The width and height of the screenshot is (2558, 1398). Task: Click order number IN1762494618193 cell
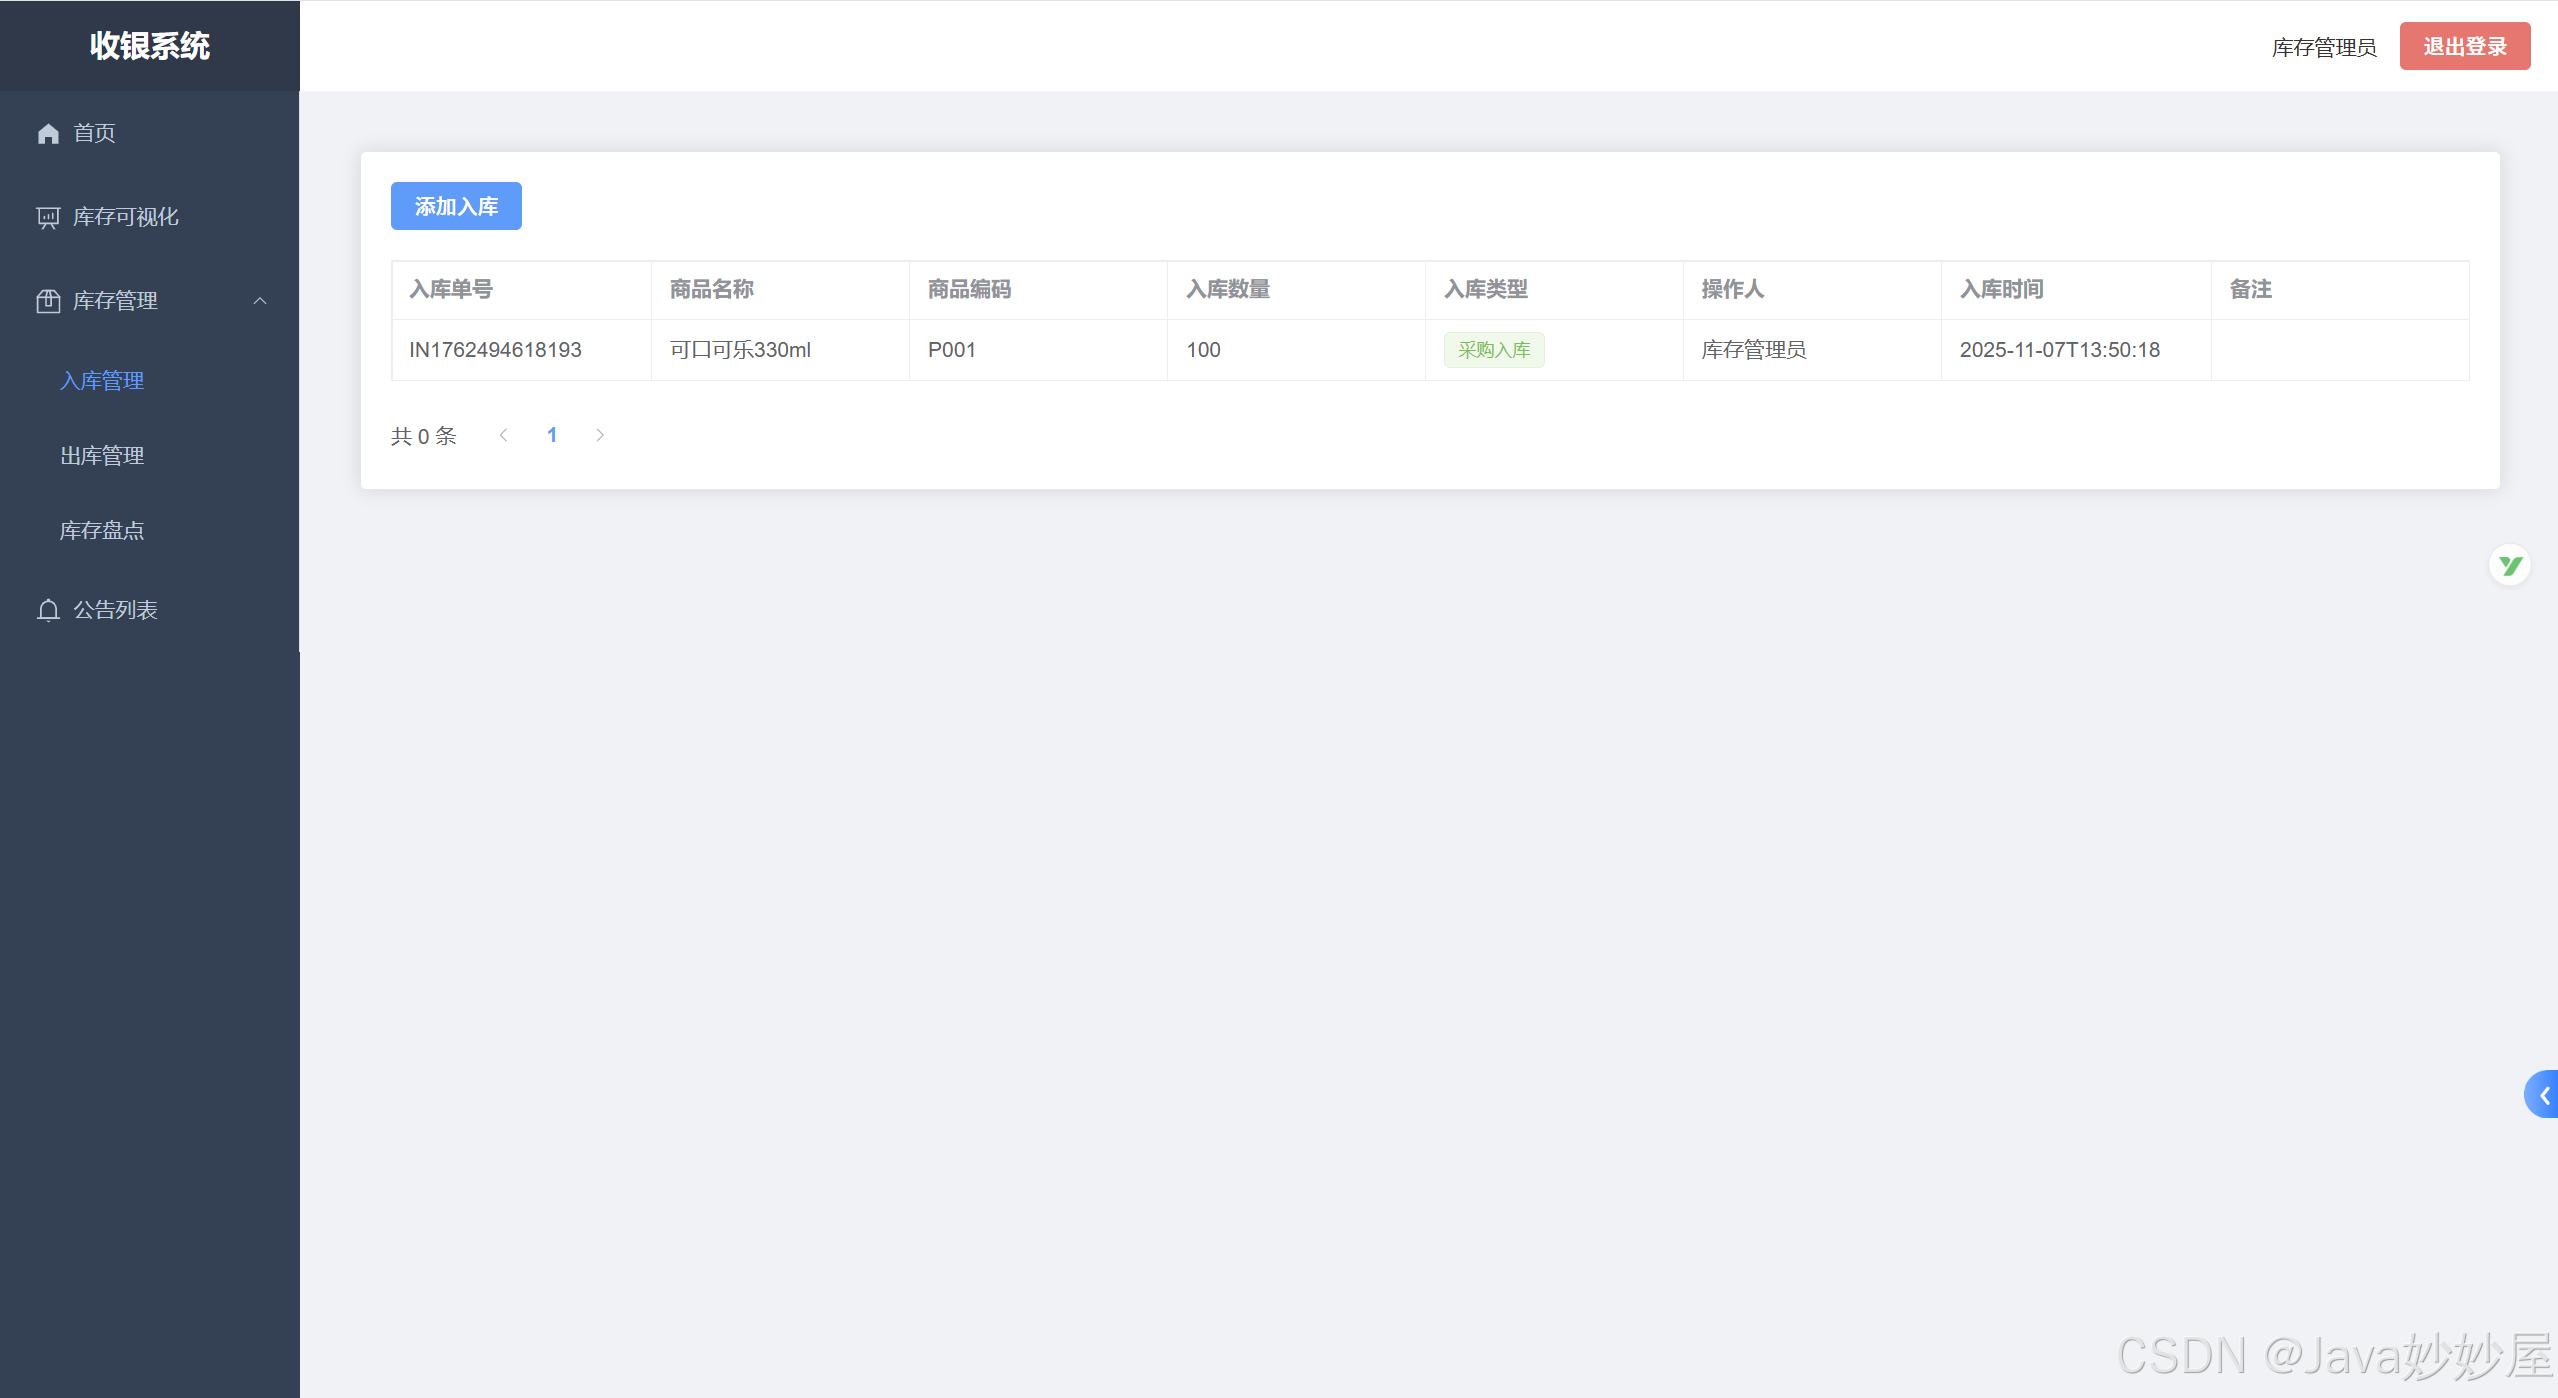pyautogui.click(x=495, y=350)
